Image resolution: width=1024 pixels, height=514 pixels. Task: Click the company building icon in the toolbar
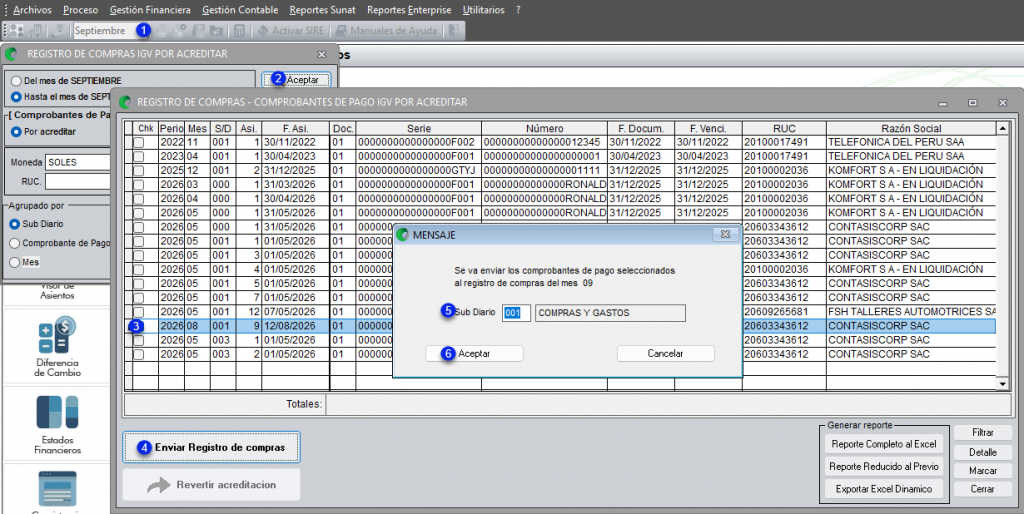[x=37, y=31]
